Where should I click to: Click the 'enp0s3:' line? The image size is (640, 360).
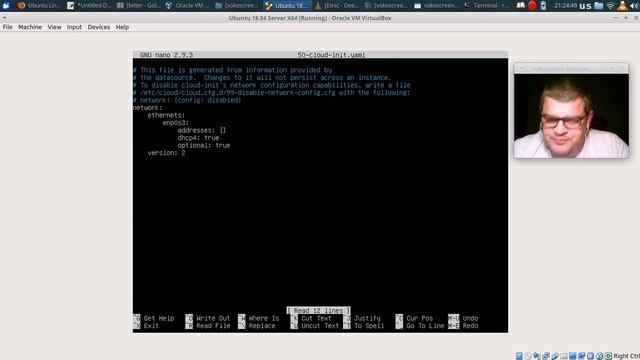[x=176, y=123]
